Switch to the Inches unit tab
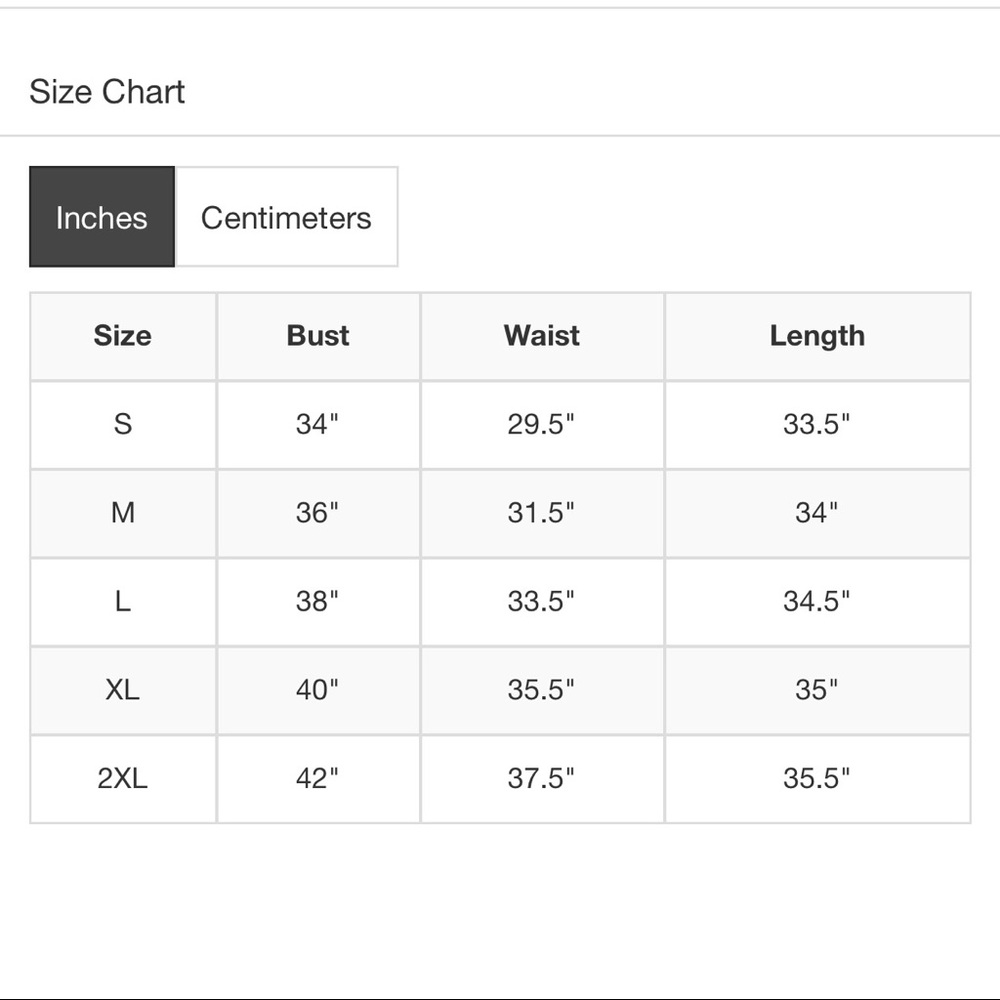The height and width of the screenshot is (1000, 1000). click(x=102, y=217)
